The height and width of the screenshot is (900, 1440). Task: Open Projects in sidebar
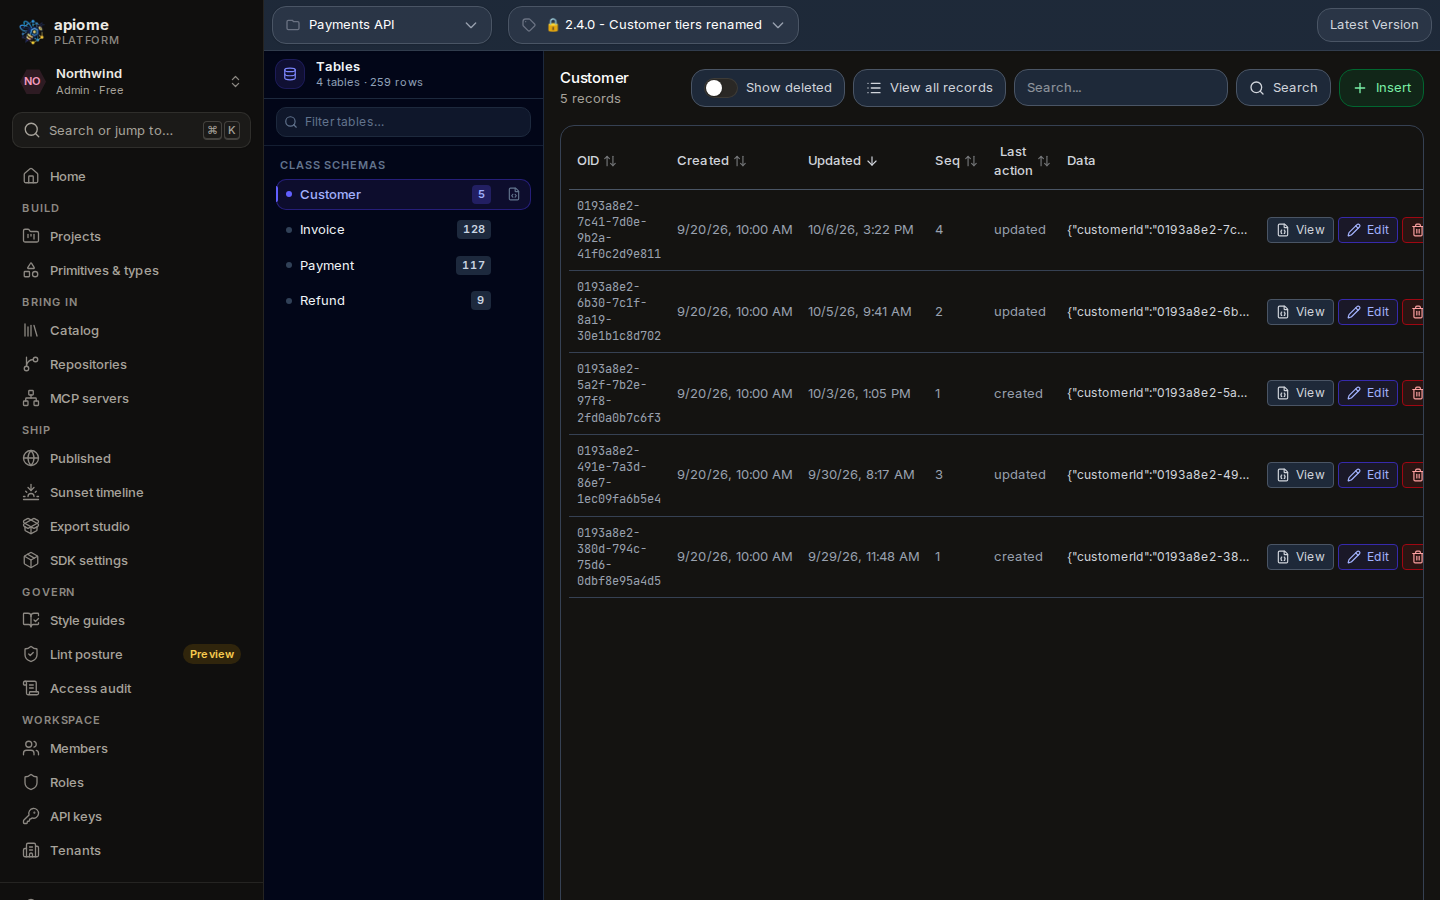[131, 237]
